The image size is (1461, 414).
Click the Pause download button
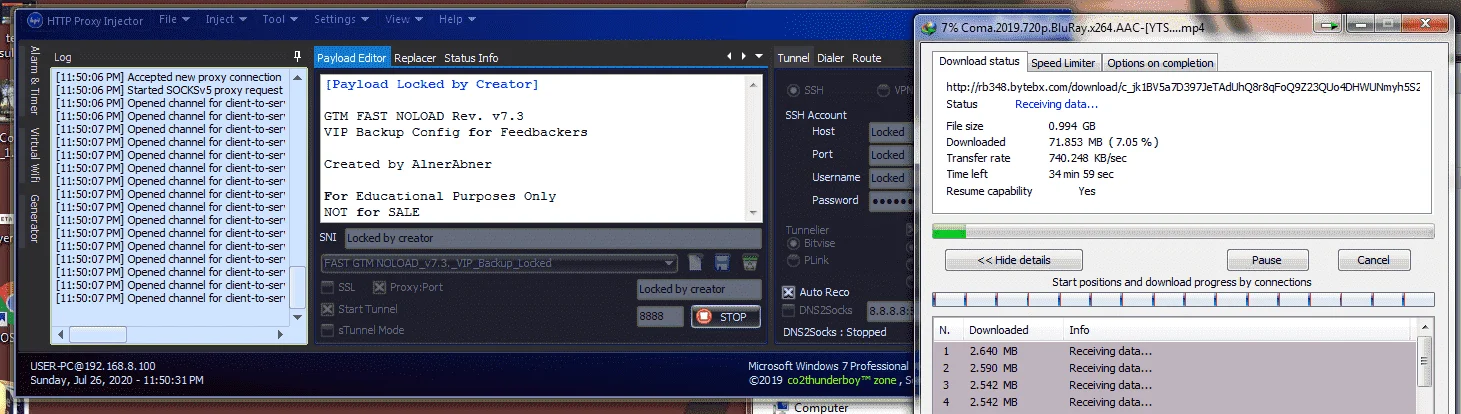tap(1266, 260)
